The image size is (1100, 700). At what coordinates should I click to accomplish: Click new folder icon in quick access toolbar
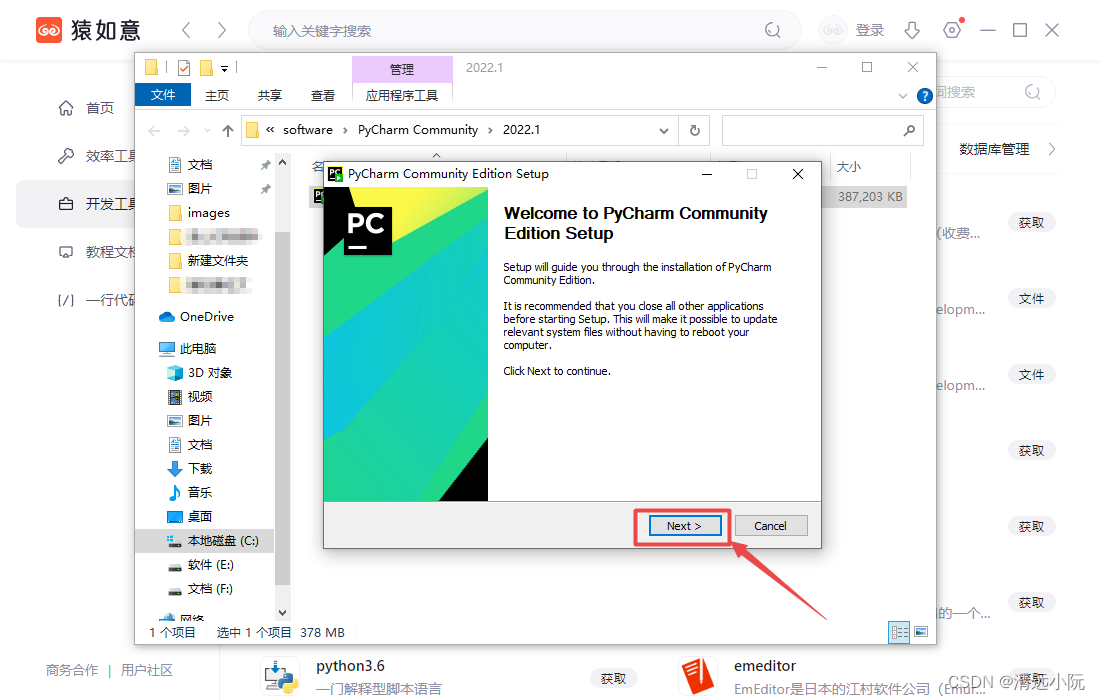point(206,67)
